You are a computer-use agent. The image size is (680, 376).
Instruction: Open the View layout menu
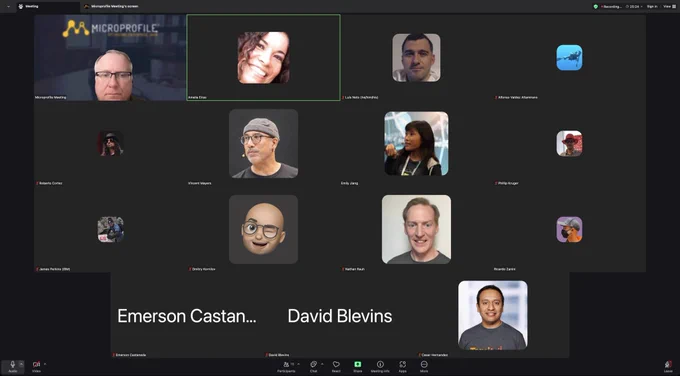point(669,7)
